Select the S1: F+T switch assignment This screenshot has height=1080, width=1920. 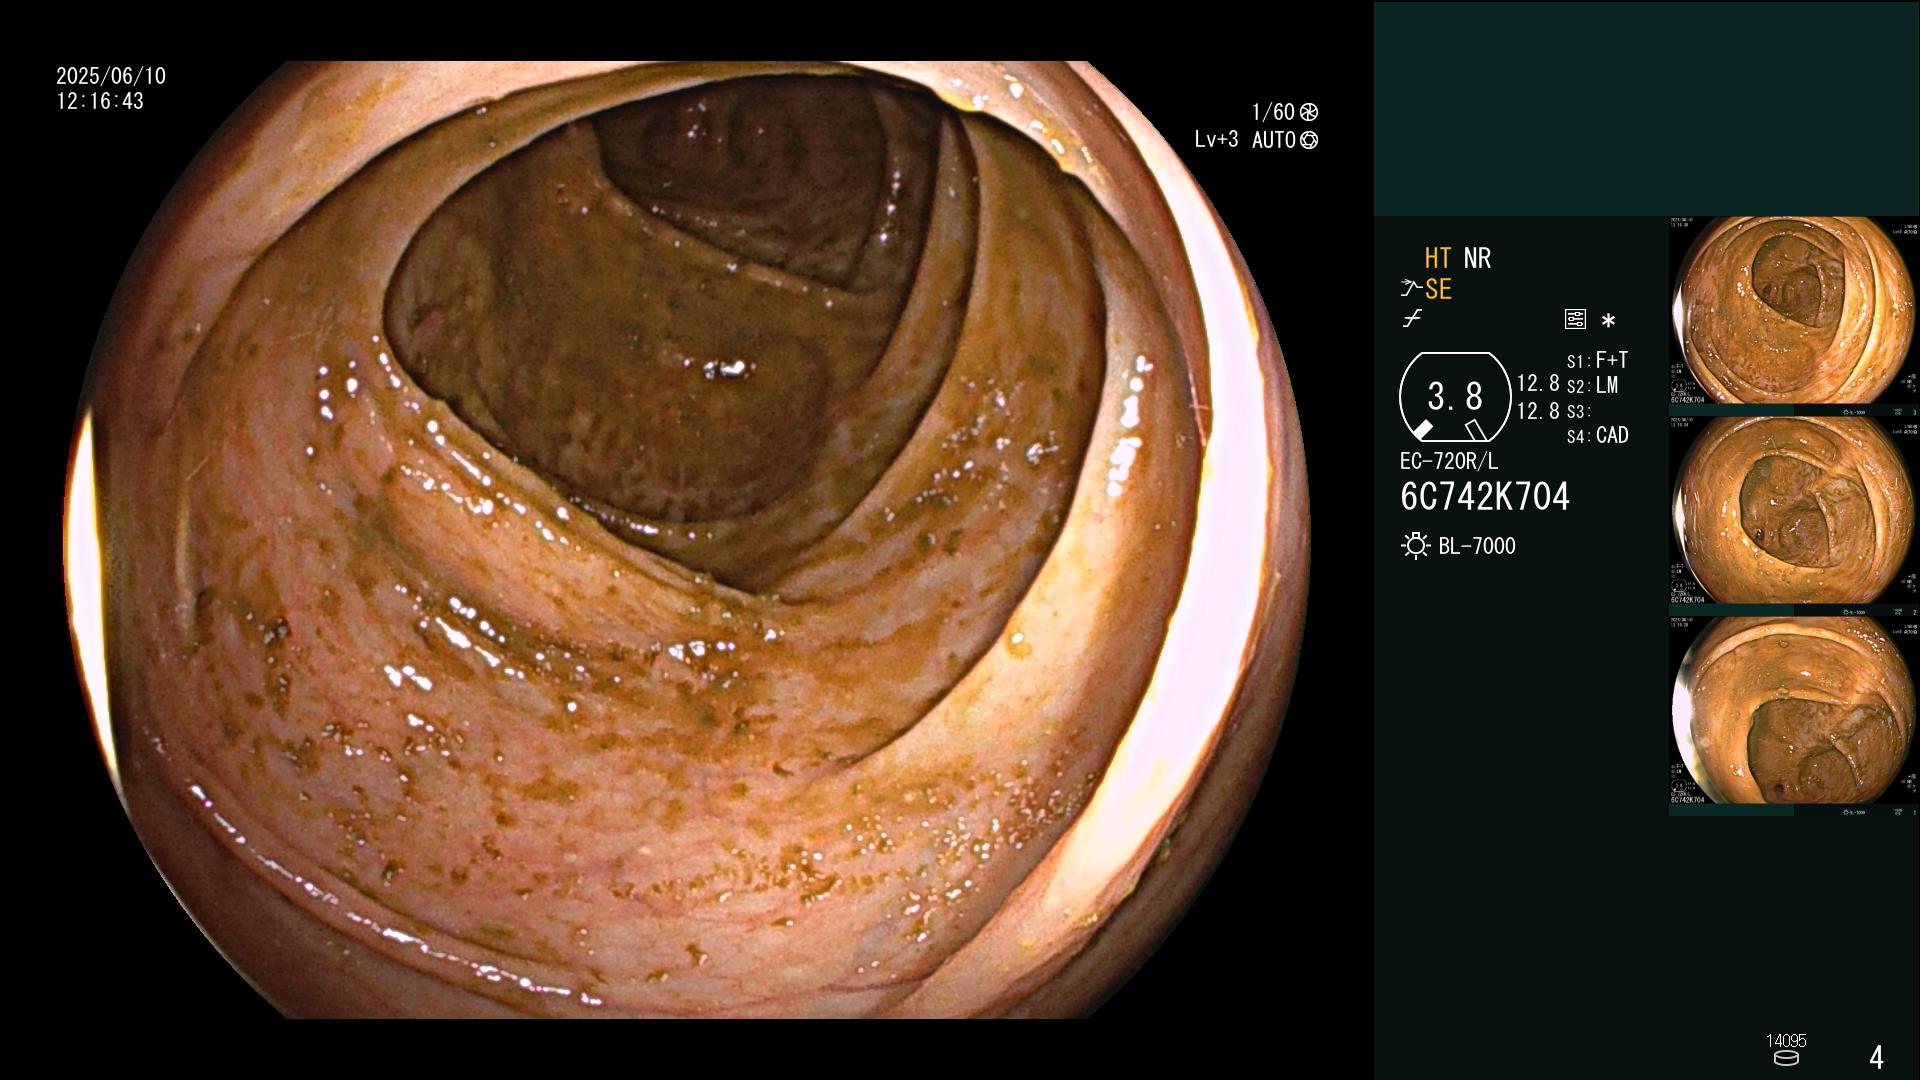(x=1597, y=360)
